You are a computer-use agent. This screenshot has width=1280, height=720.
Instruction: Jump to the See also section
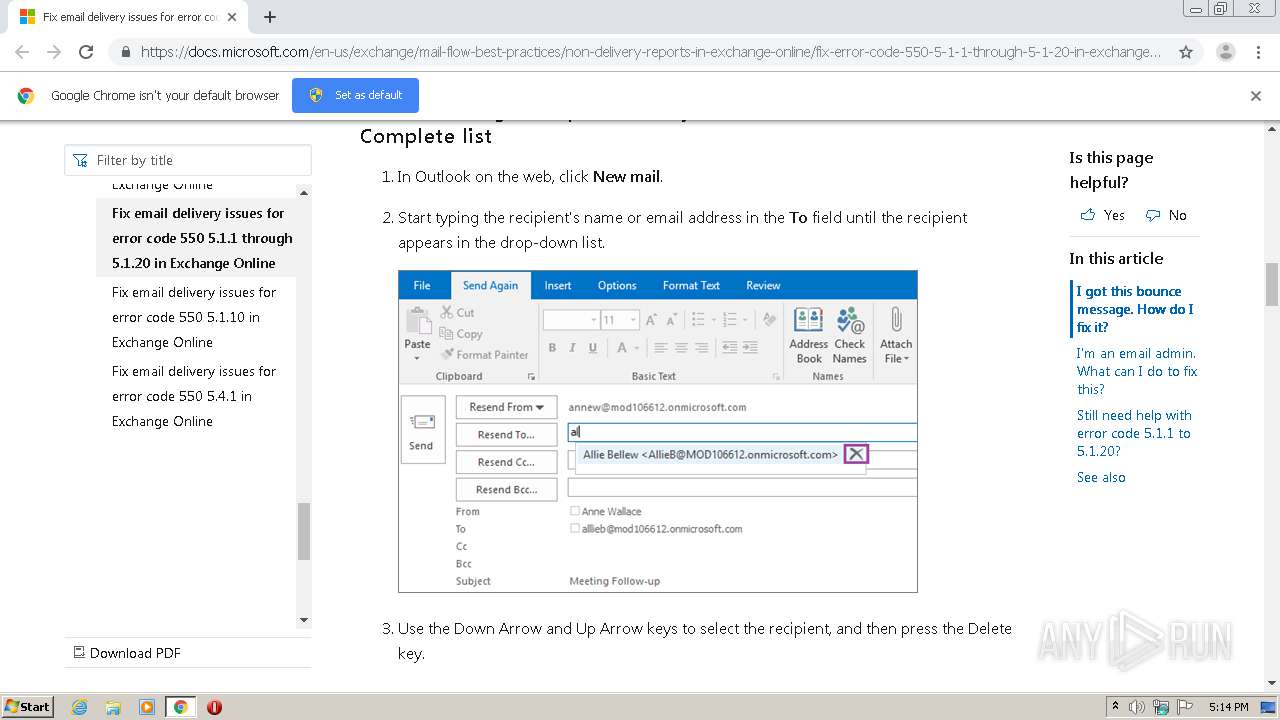pyautogui.click(x=1101, y=477)
